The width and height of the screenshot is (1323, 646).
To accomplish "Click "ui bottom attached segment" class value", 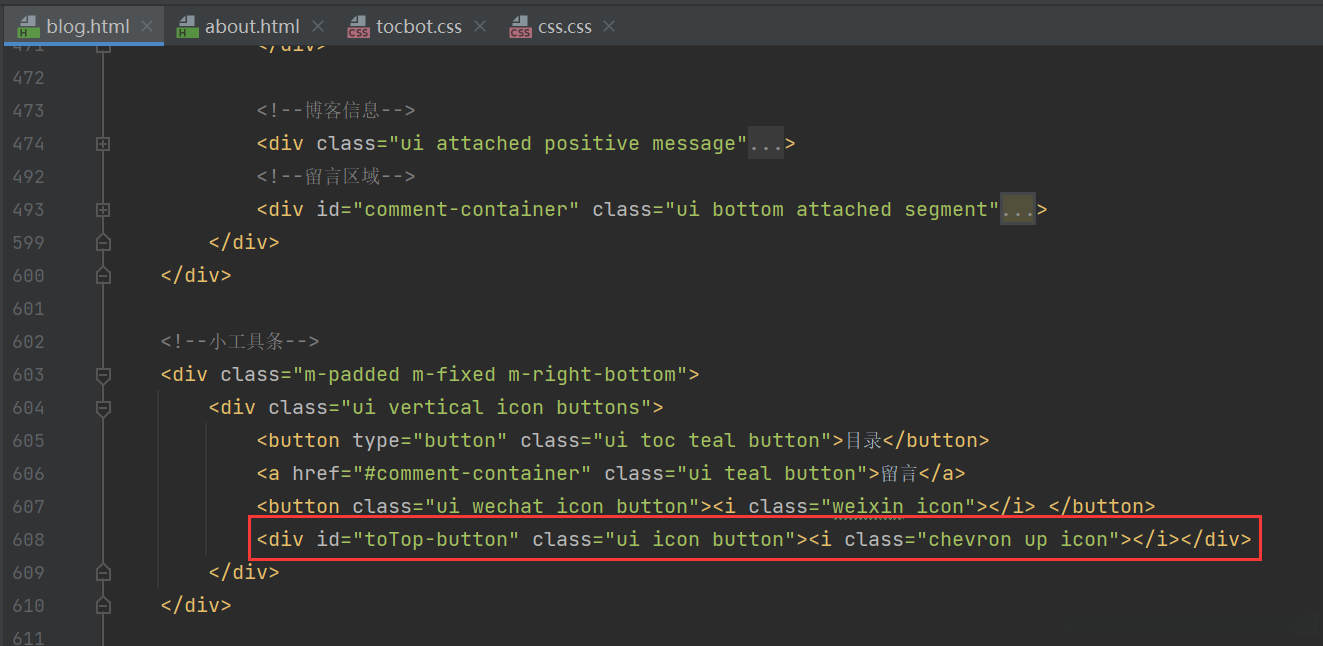I will (x=832, y=210).
